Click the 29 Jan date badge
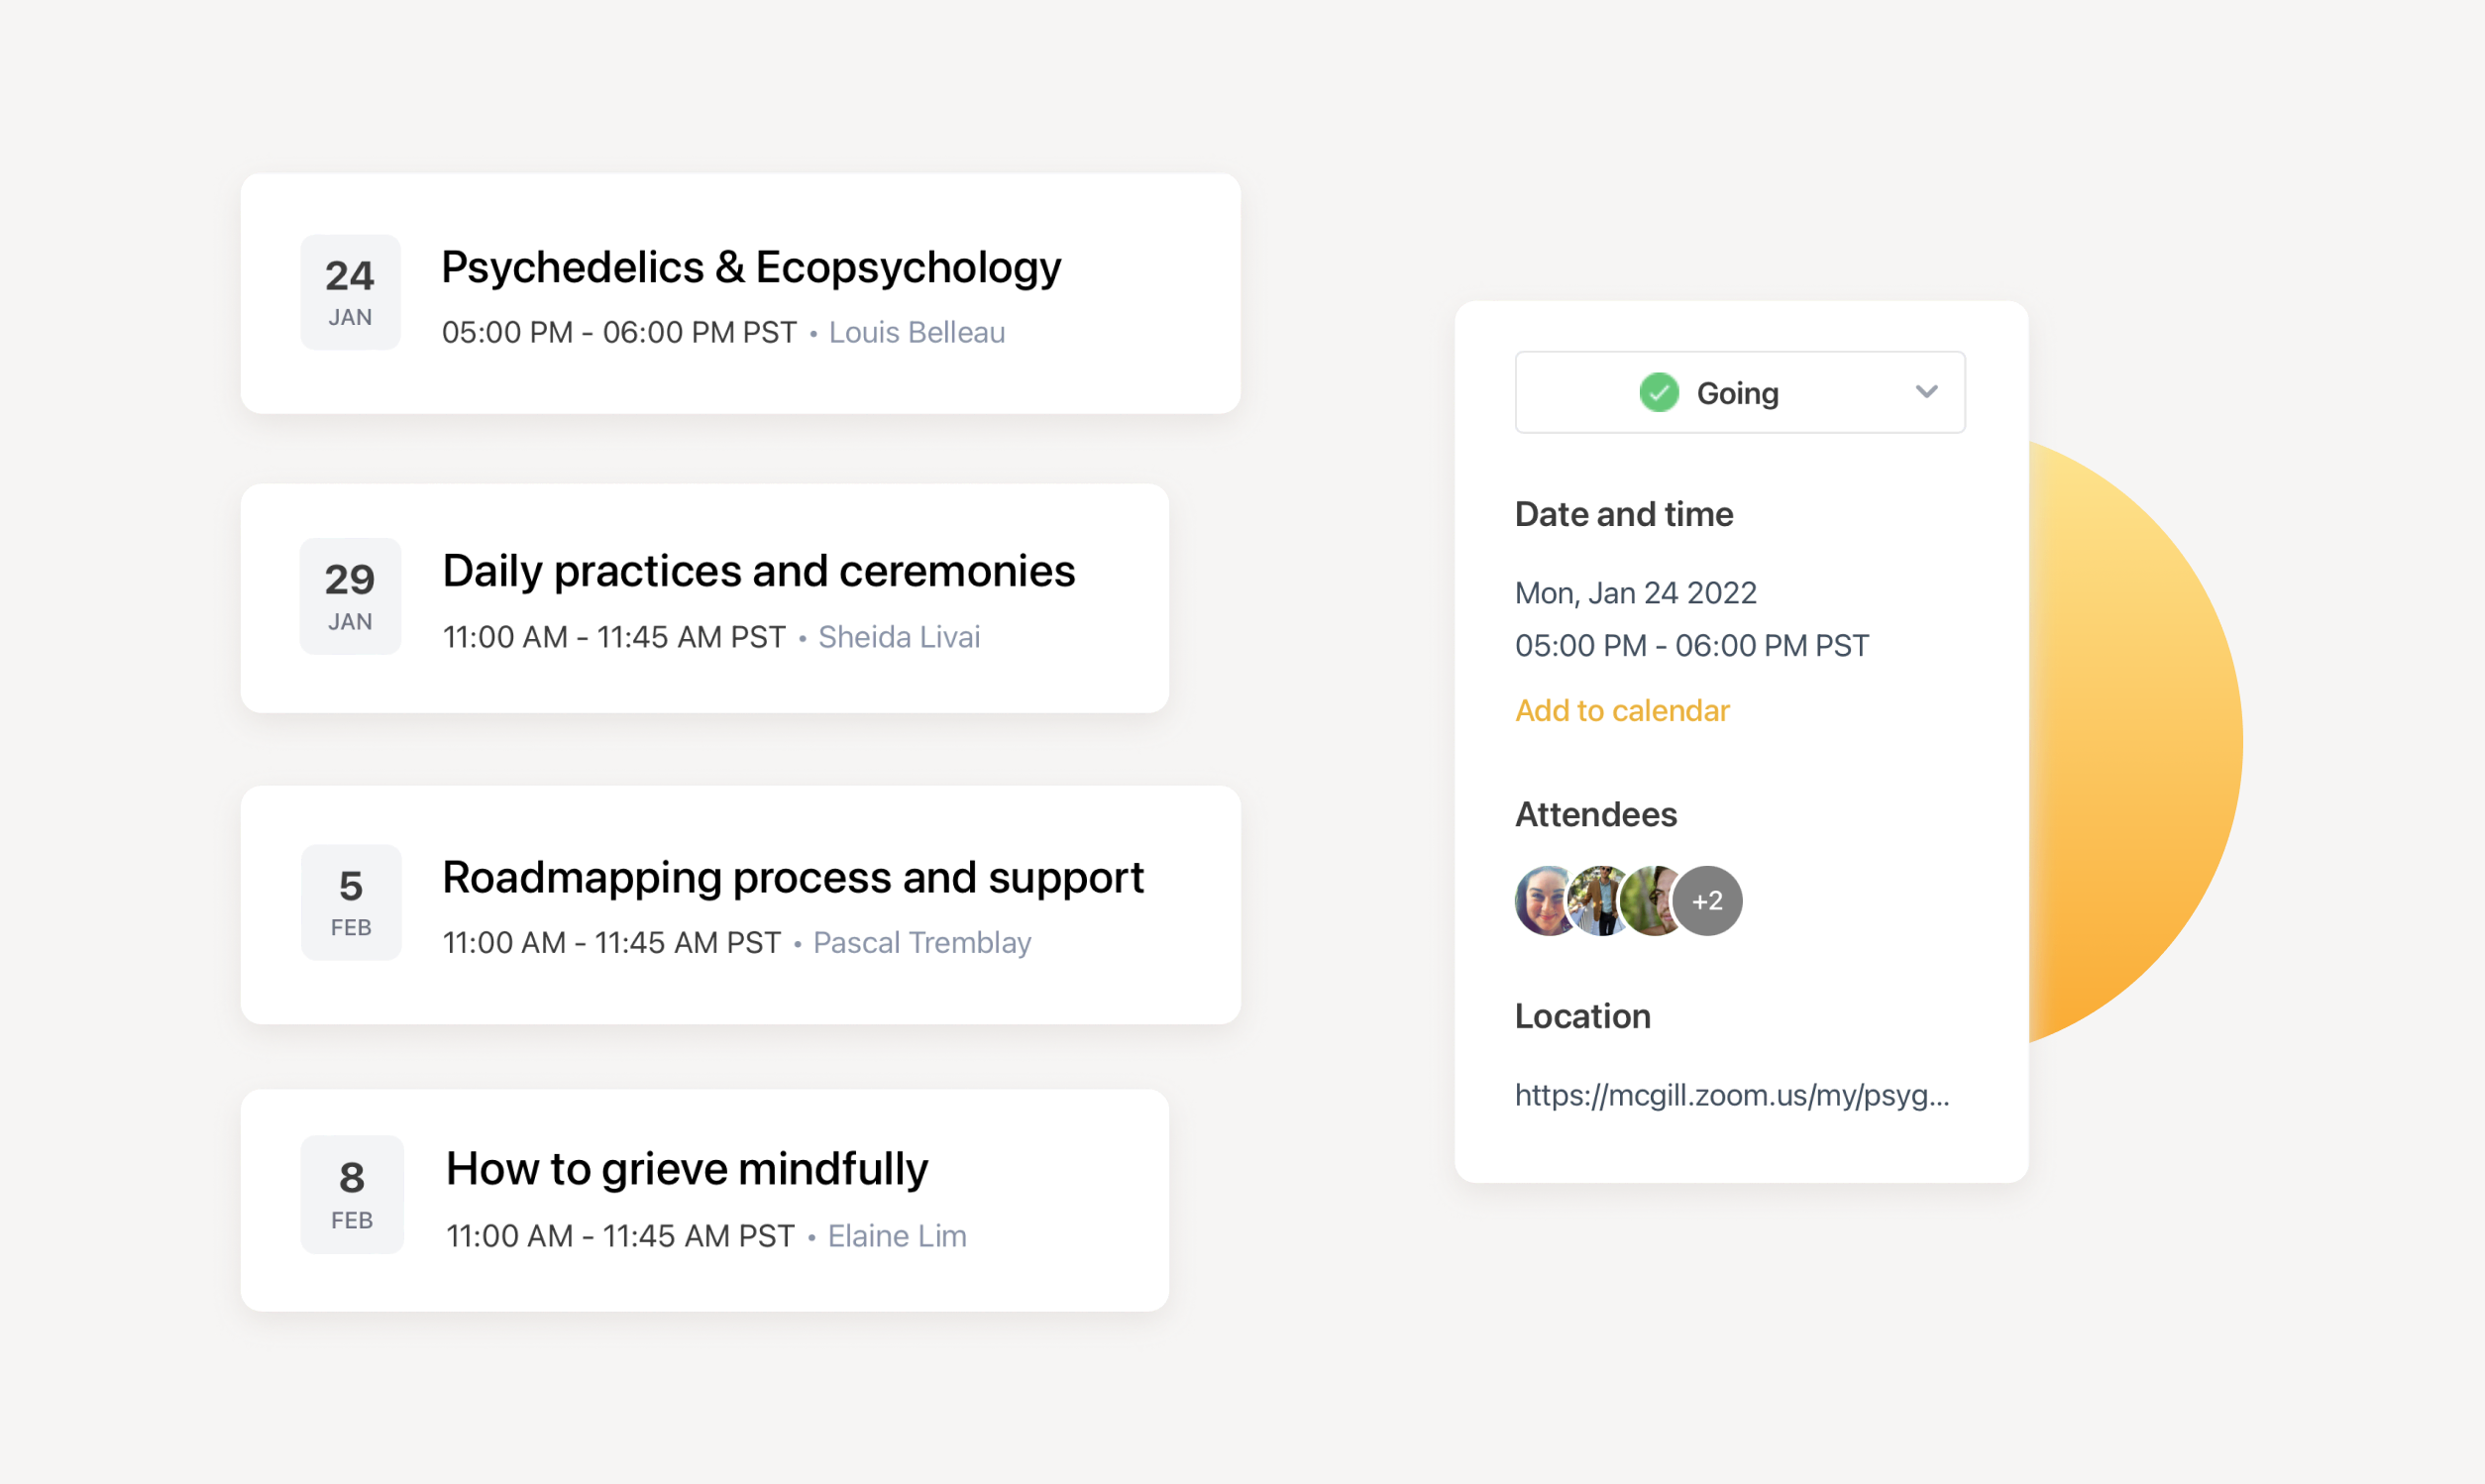The height and width of the screenshot is (1484, 2485). click(350, 597)
